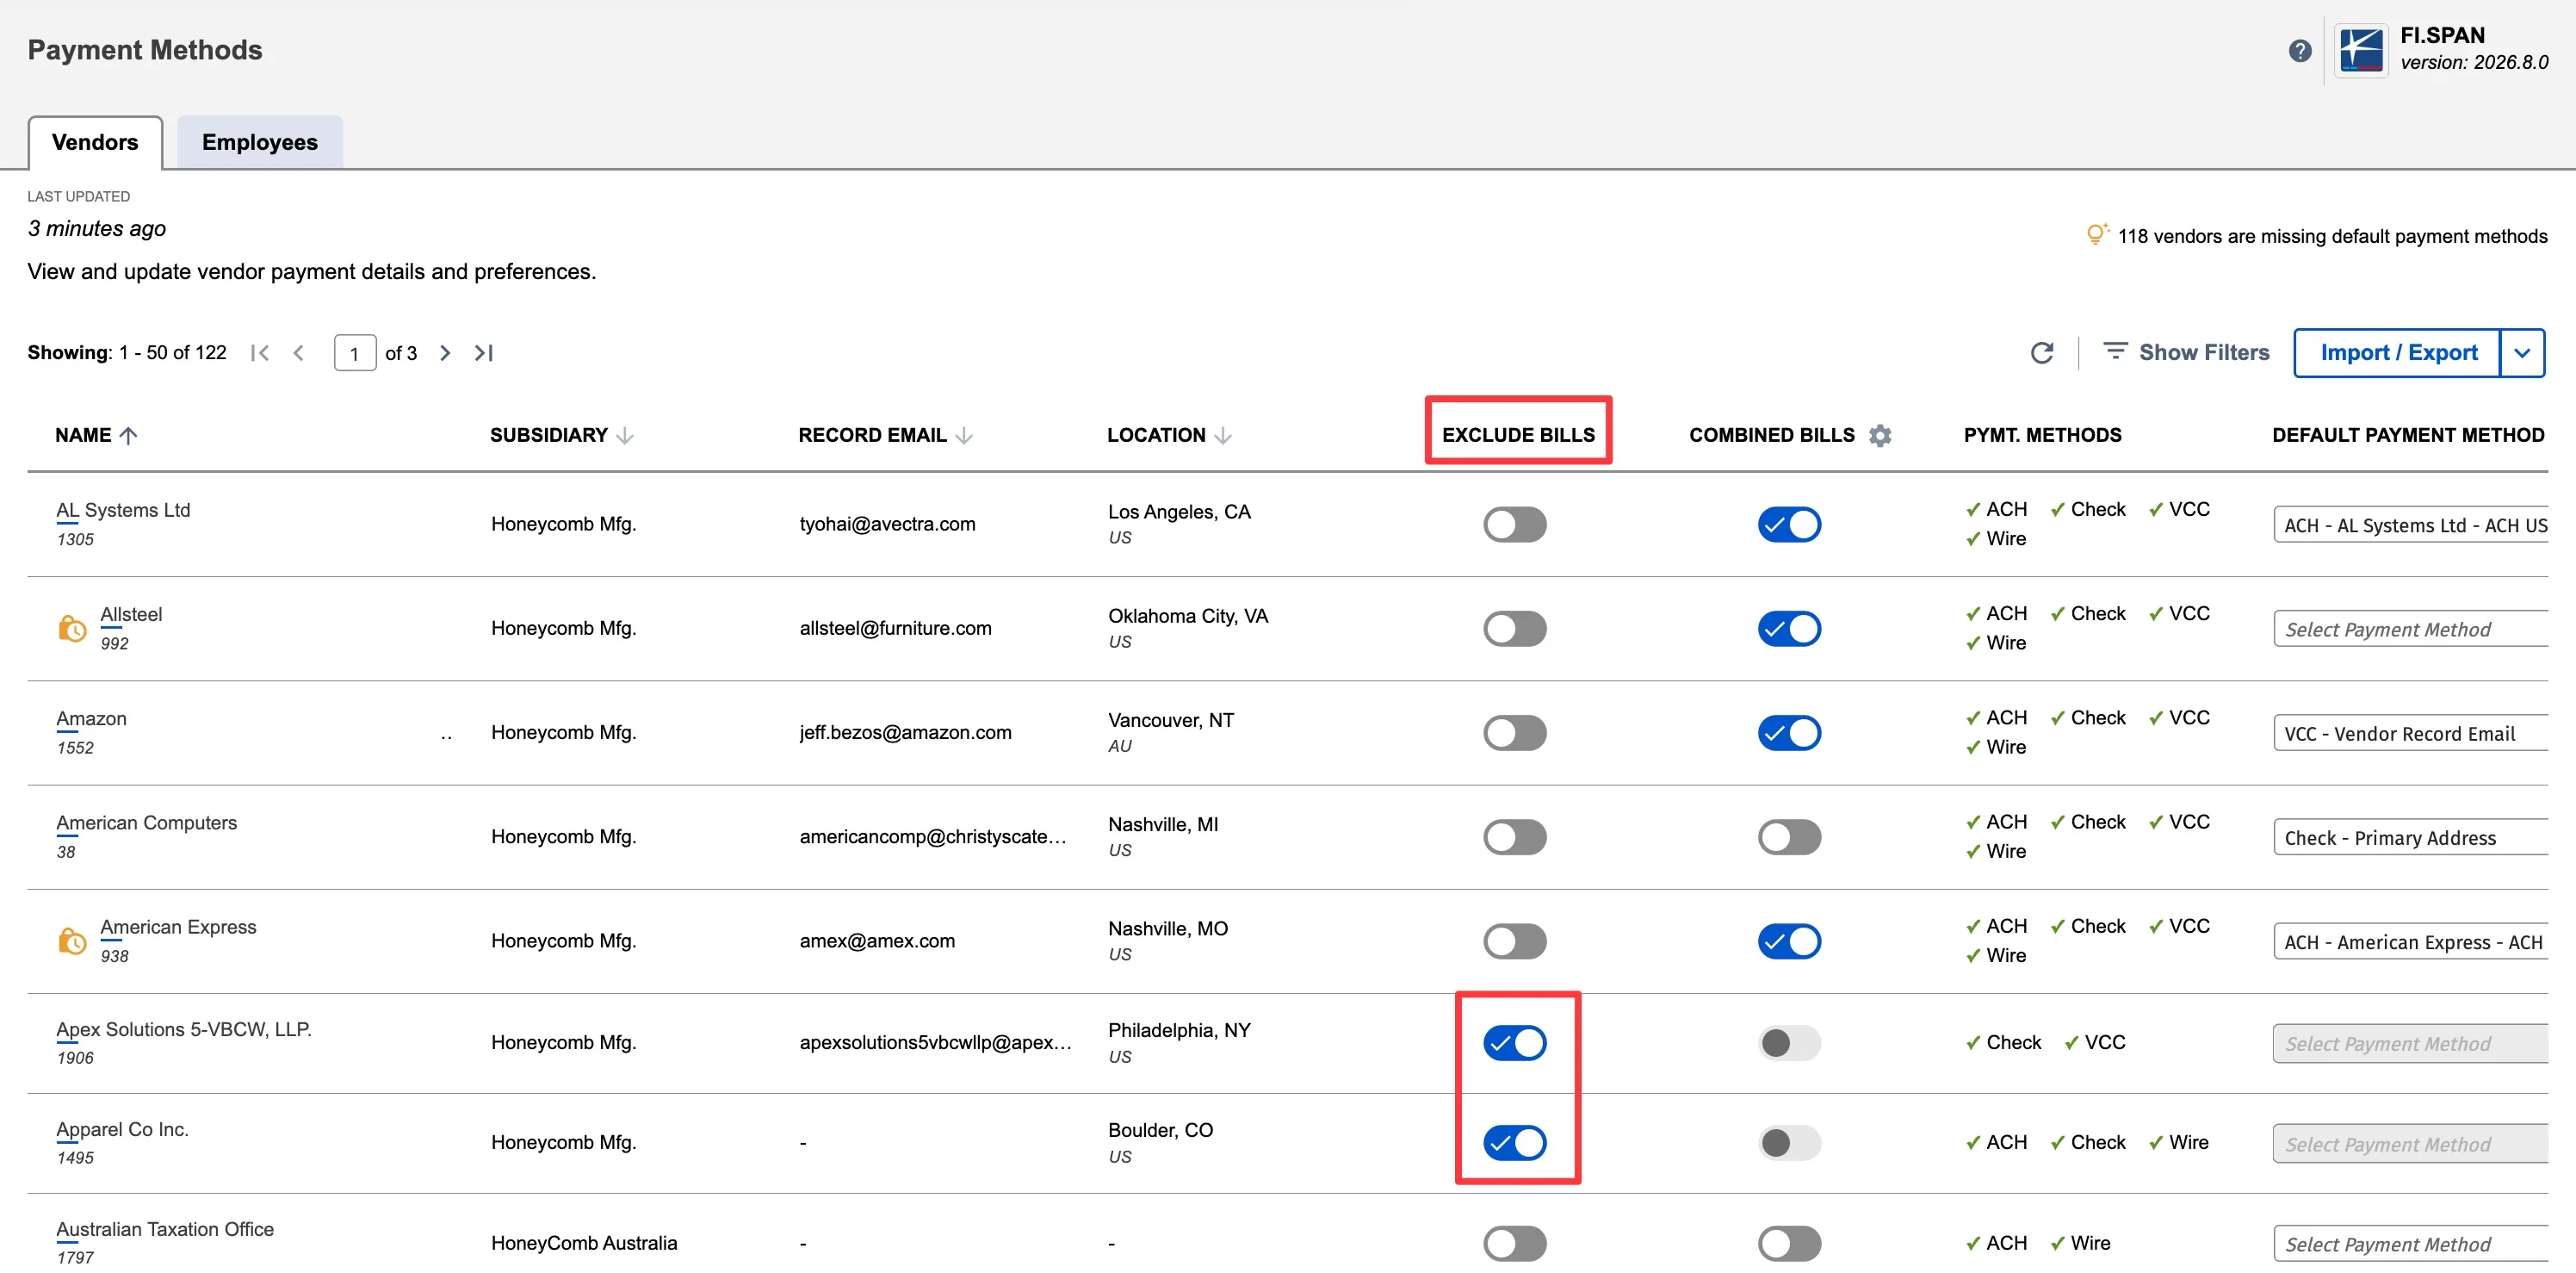The image size is (2576, 1273).
Task: Click the FI.SPAN logo icon
Action: click(2361, 50)
